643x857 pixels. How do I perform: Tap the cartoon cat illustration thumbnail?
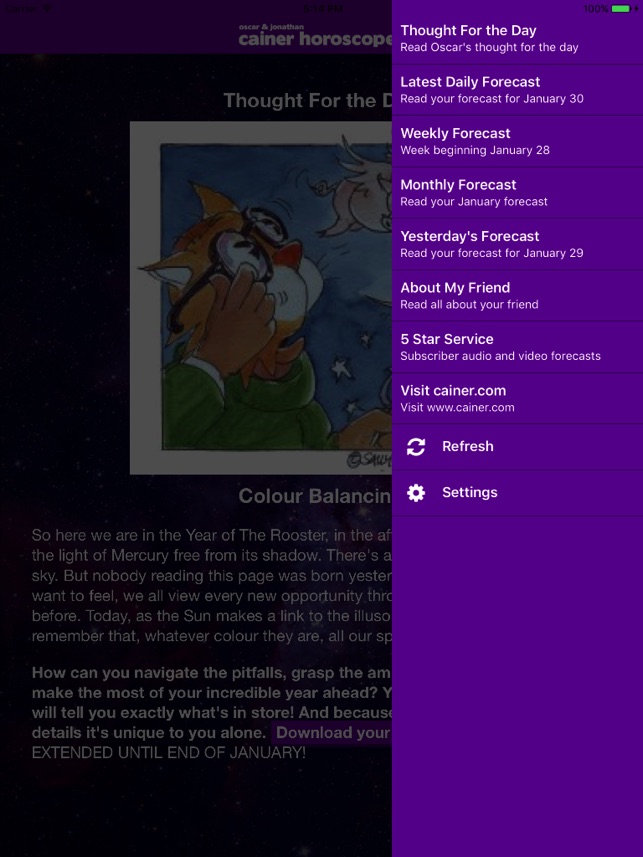point(261,298)
